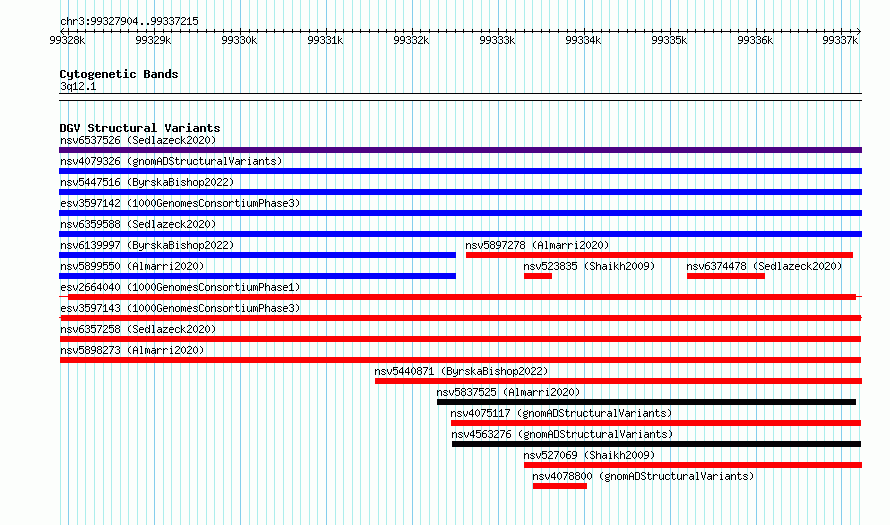Screen dimensions: 890x525
Task: Click the red bar under esv3597143
Action: pyautogui.click(x=460, y=318)
